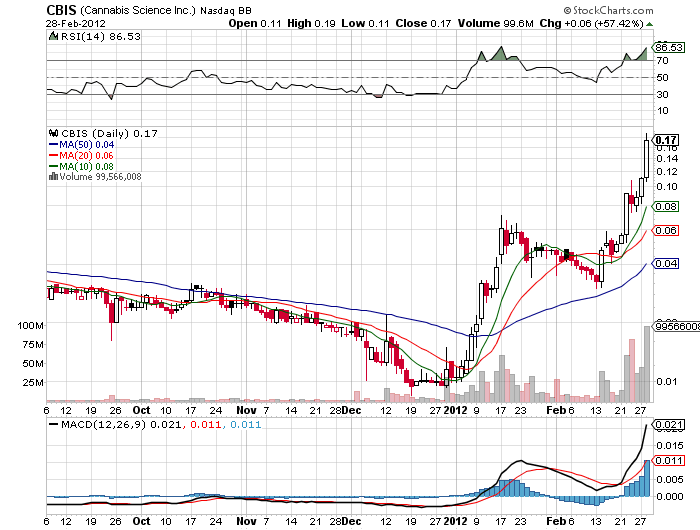Click the CBIS (Daily) 0.17 legend label
Screen dimensions: 700x530
pyautogui.click(x=109, y=134)
